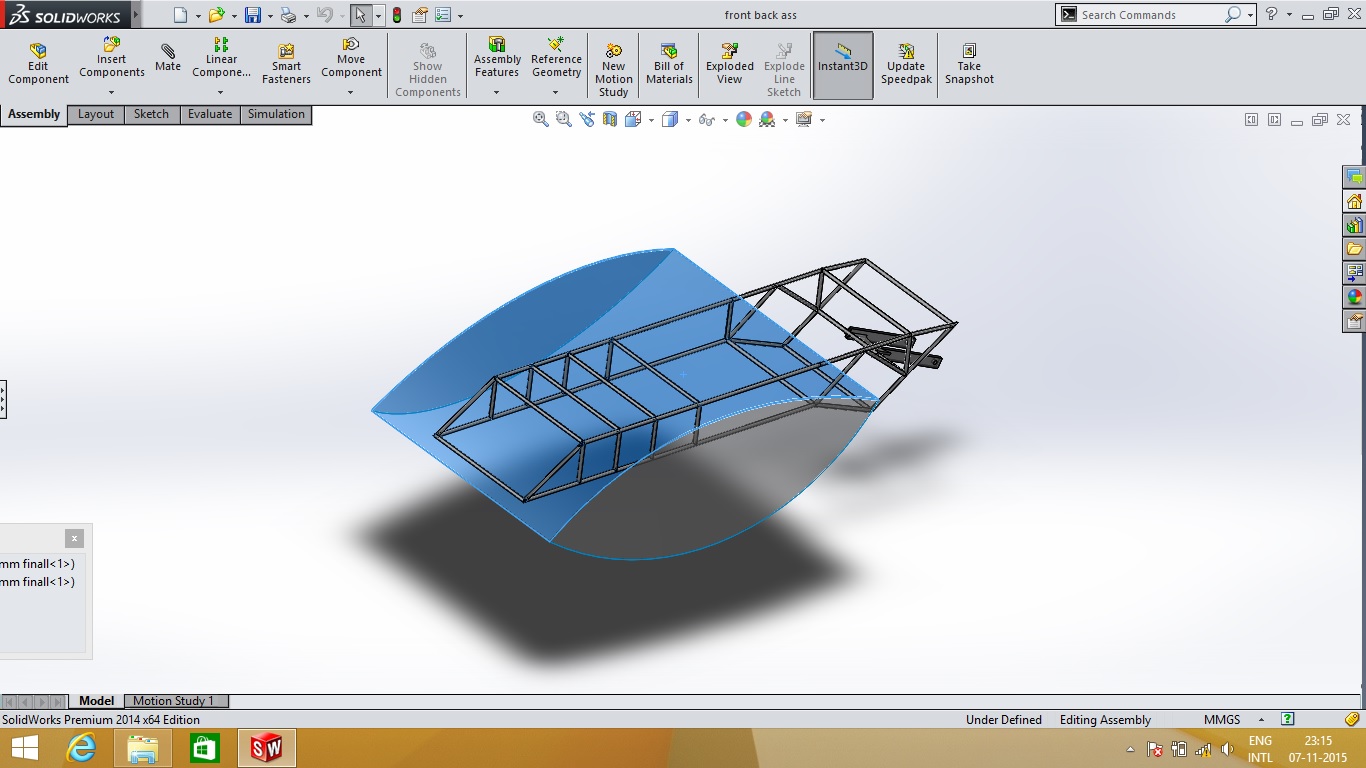
Task: Click Zoom to Fit icon
Action: click(541, 119)
